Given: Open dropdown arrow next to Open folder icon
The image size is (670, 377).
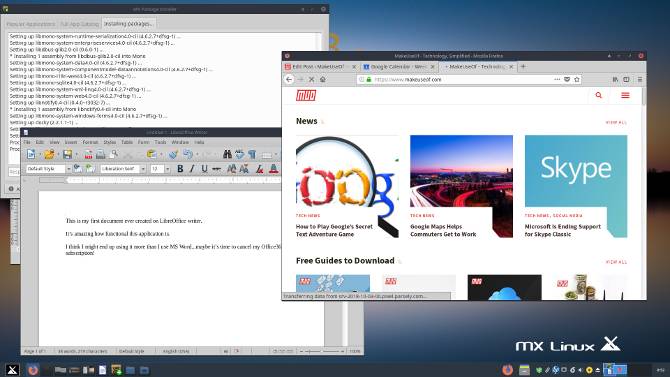Looking at the screenshot, I should 58,155.
